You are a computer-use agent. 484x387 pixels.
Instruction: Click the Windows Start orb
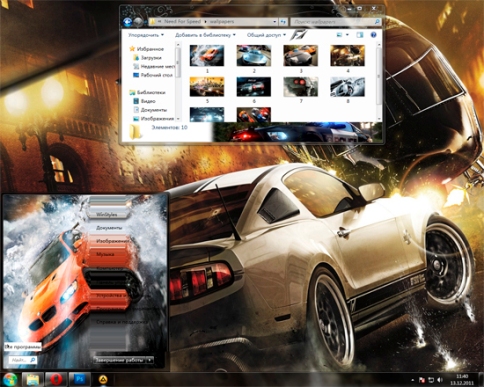[x=10, y=379]
